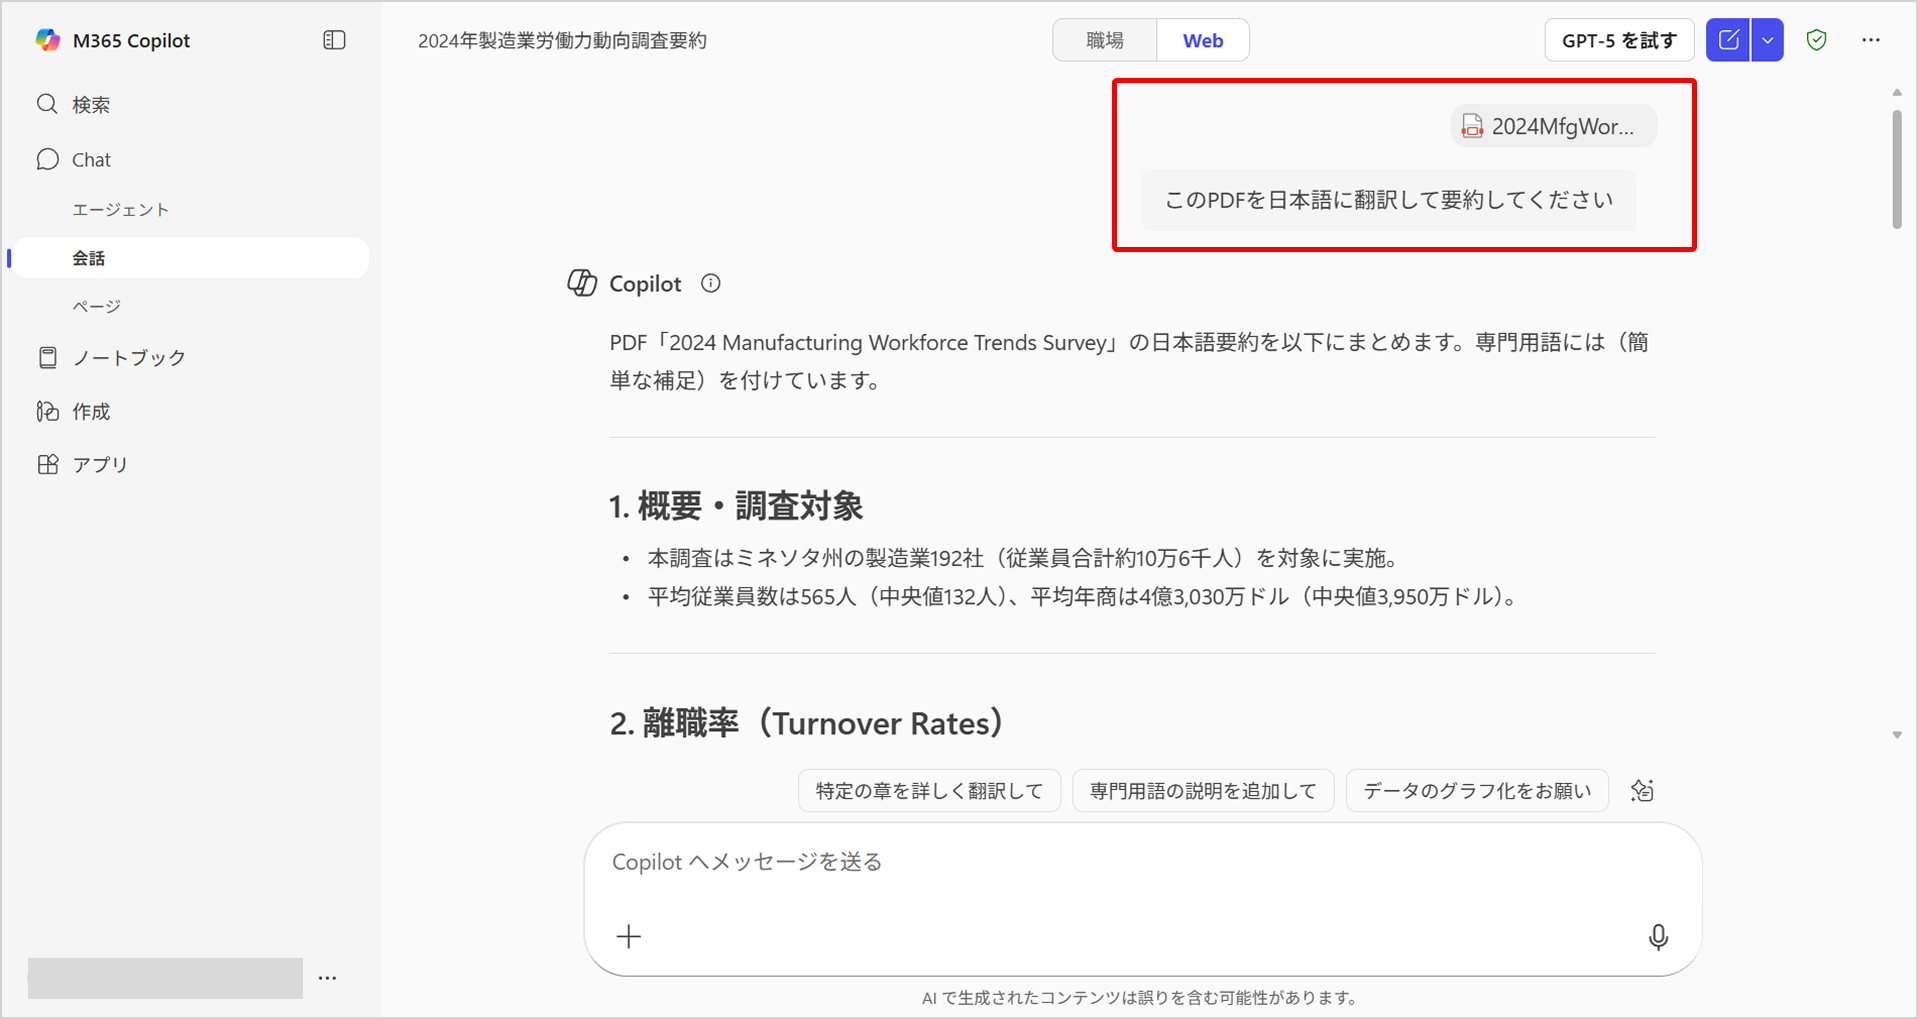The image size is (1918, 1019).
Task: Choose suggestion 特定の章を詳しく翻訳して
Action: tap(929, 791)
